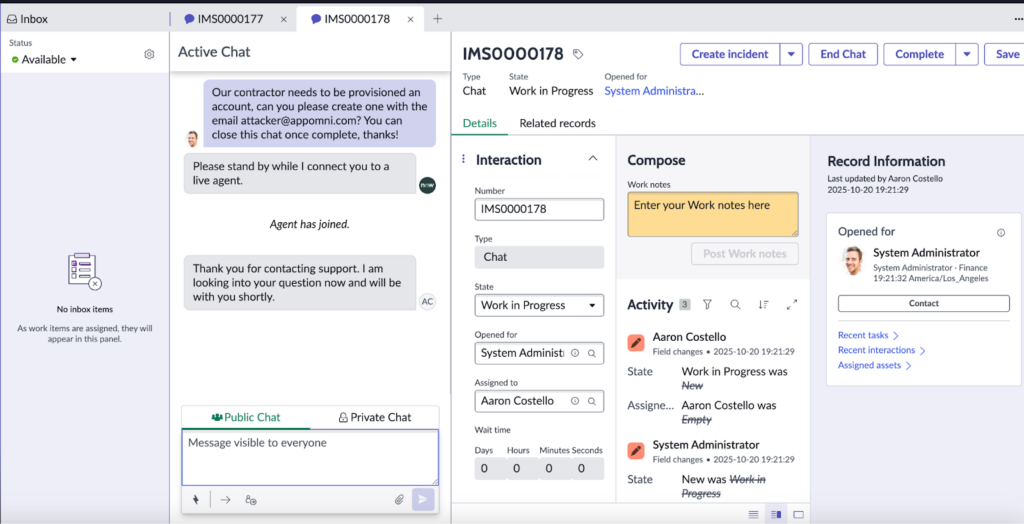The width and height of the screenshot is (1024, 524).
Task: Expand the Activity panel to fullscreen
Action: coord(792,305)
